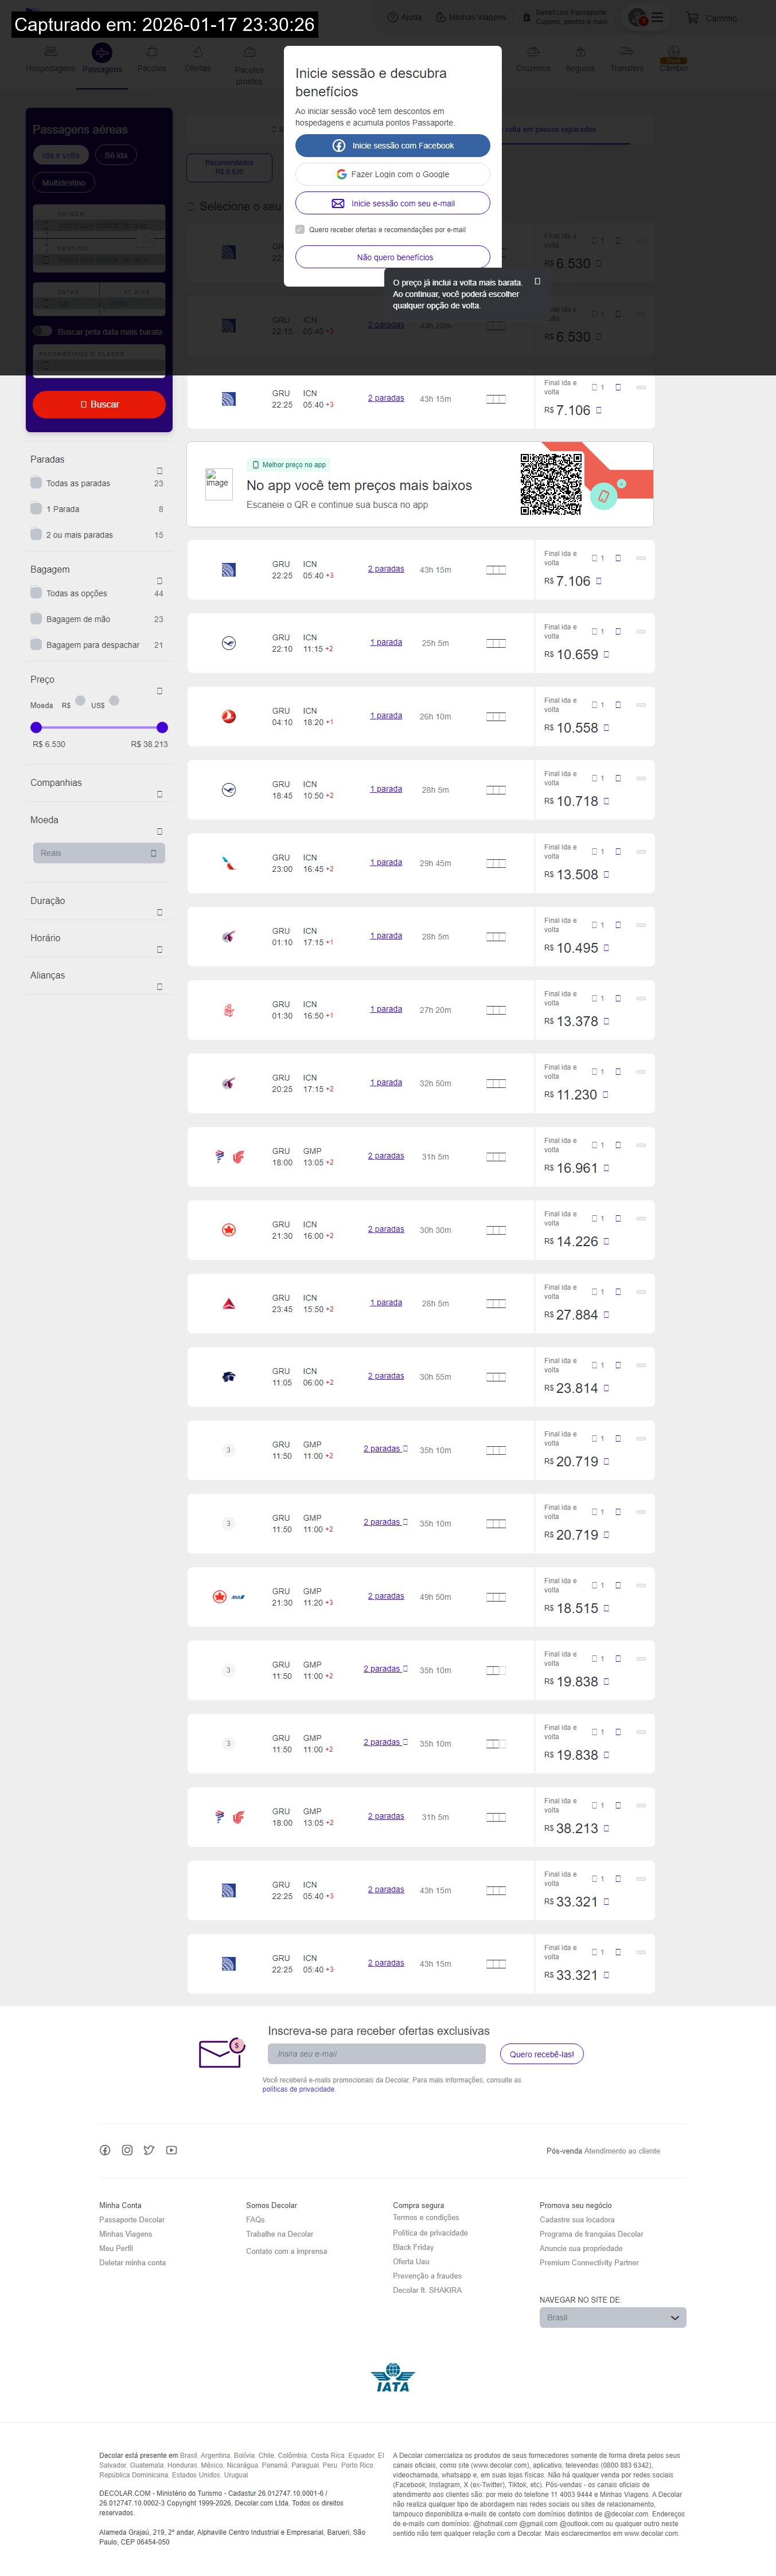Open the Instagram footer icon
776x2576 pixels.
point(127,2150)
